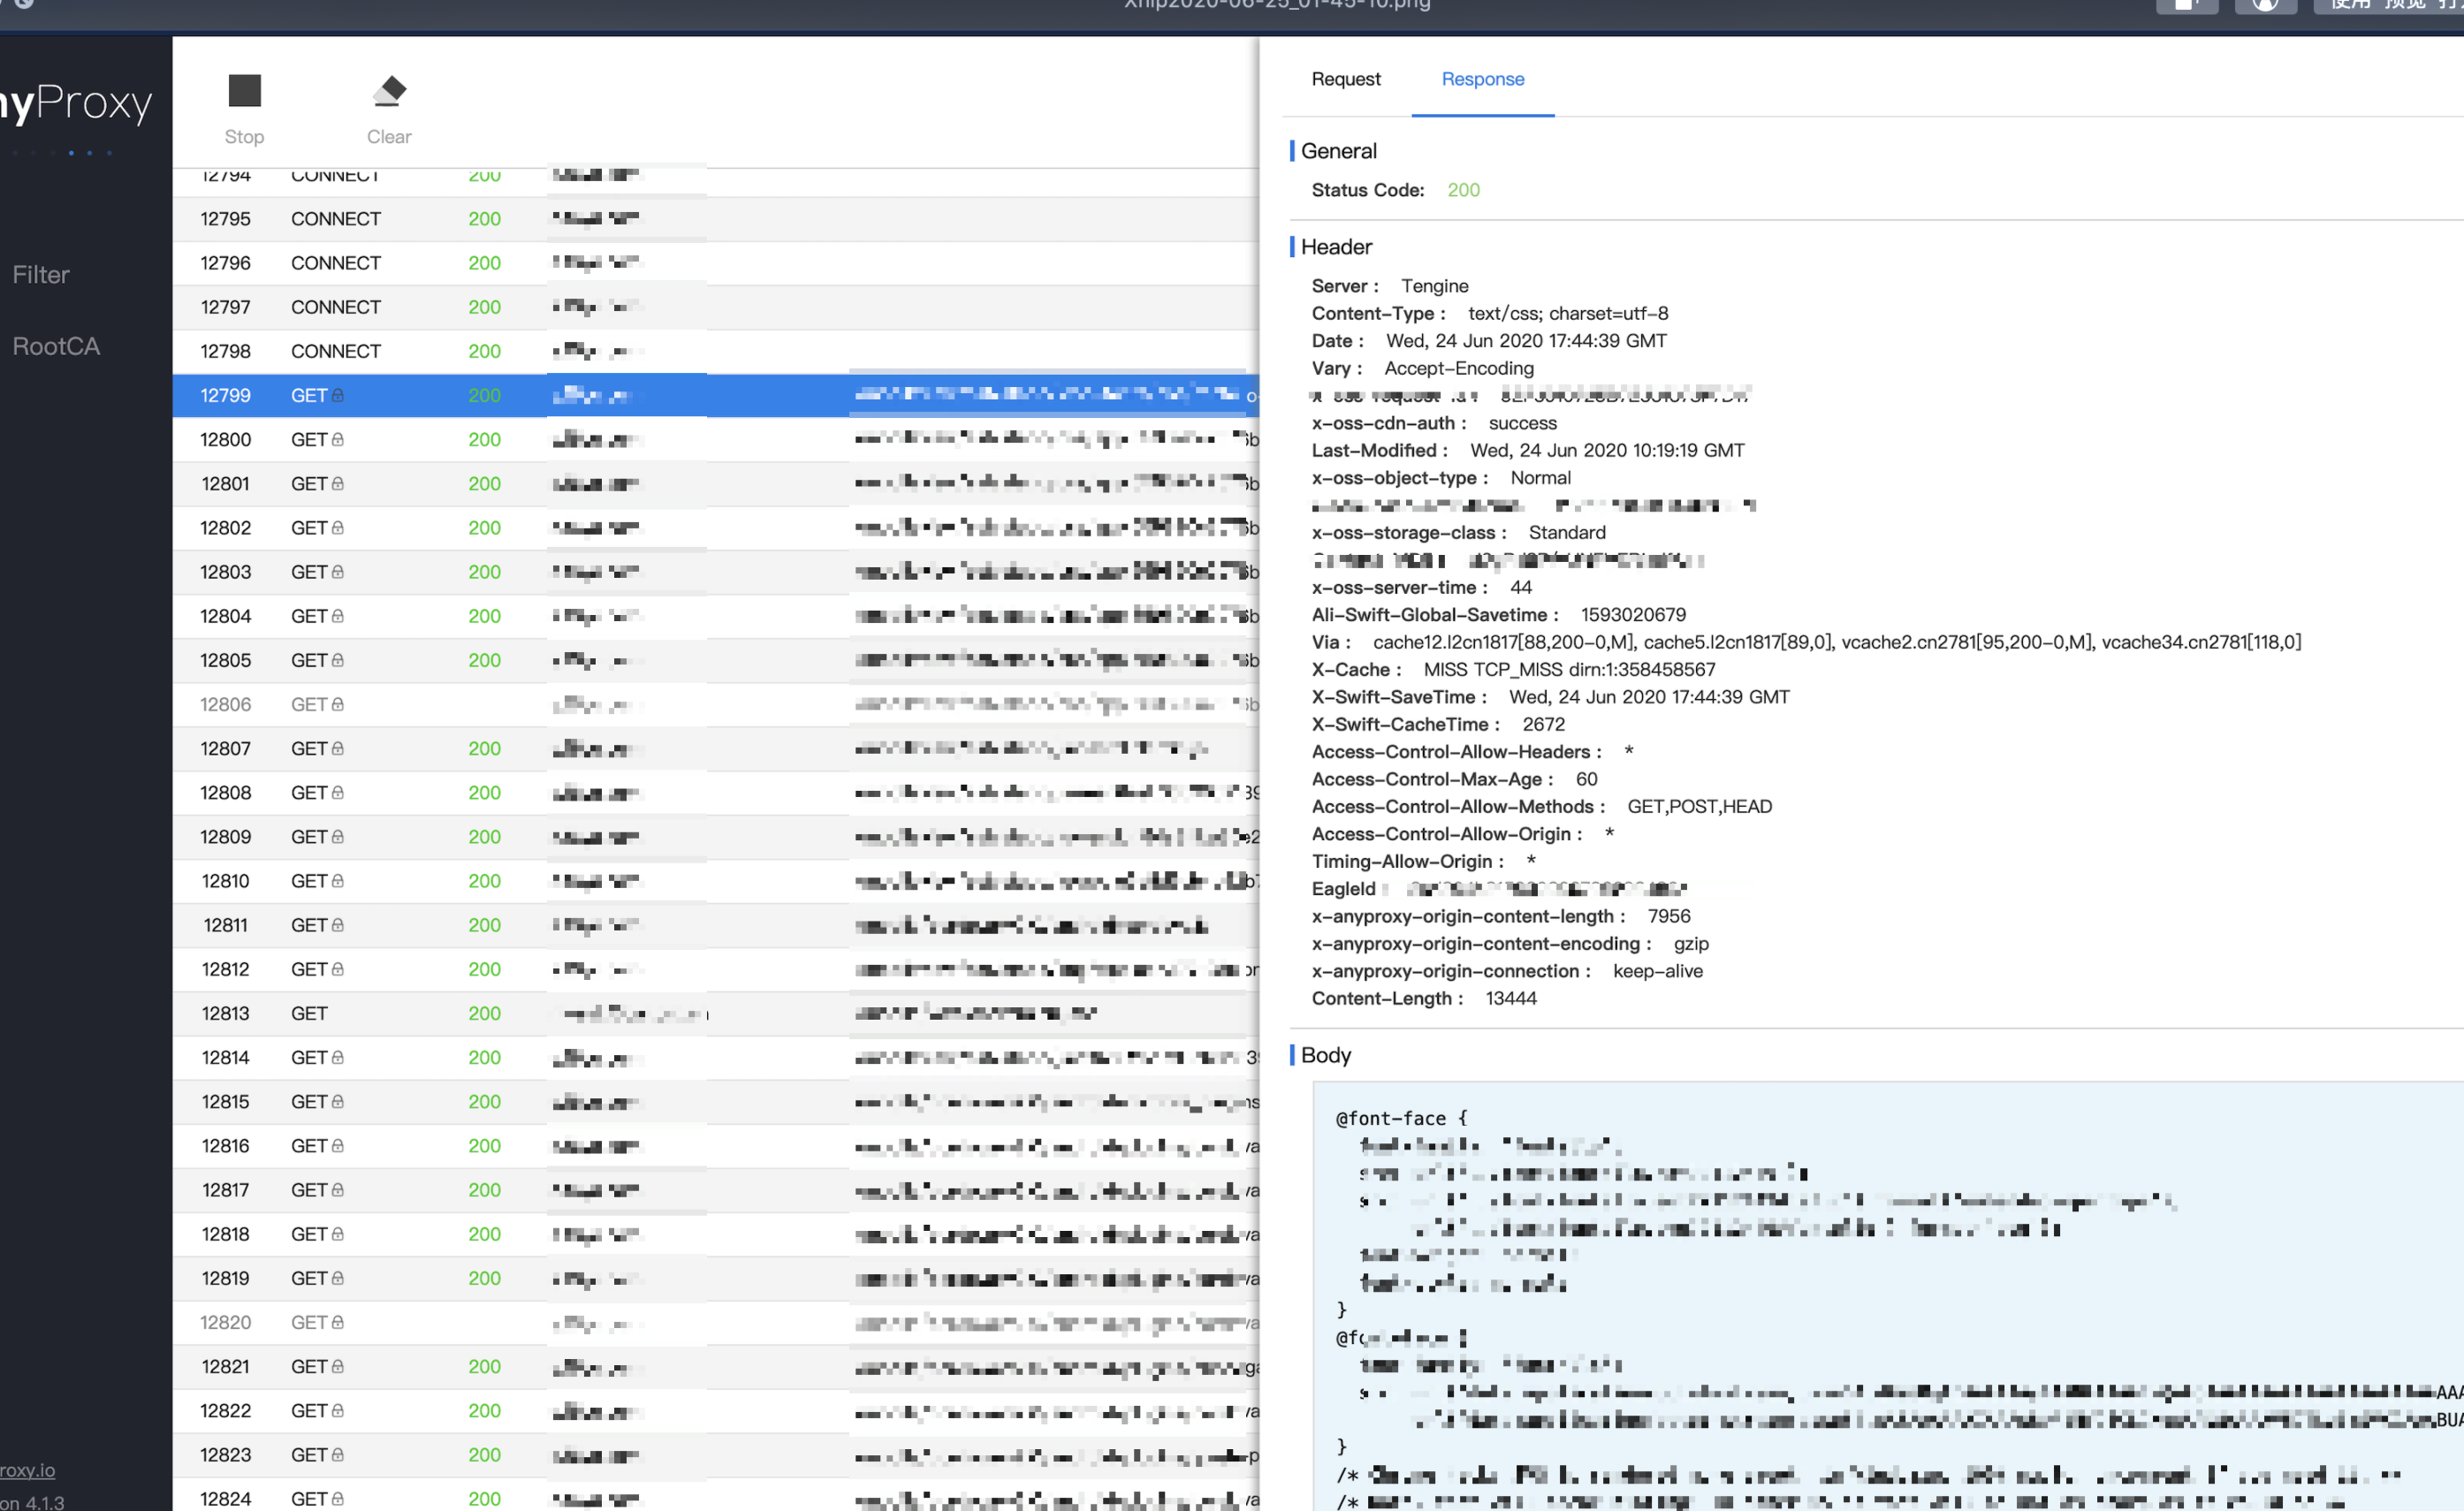The image size is (2464, 1511).
Task: Click HTTPS lock icon on row 12818
Action: click(x=338, y=1234)
